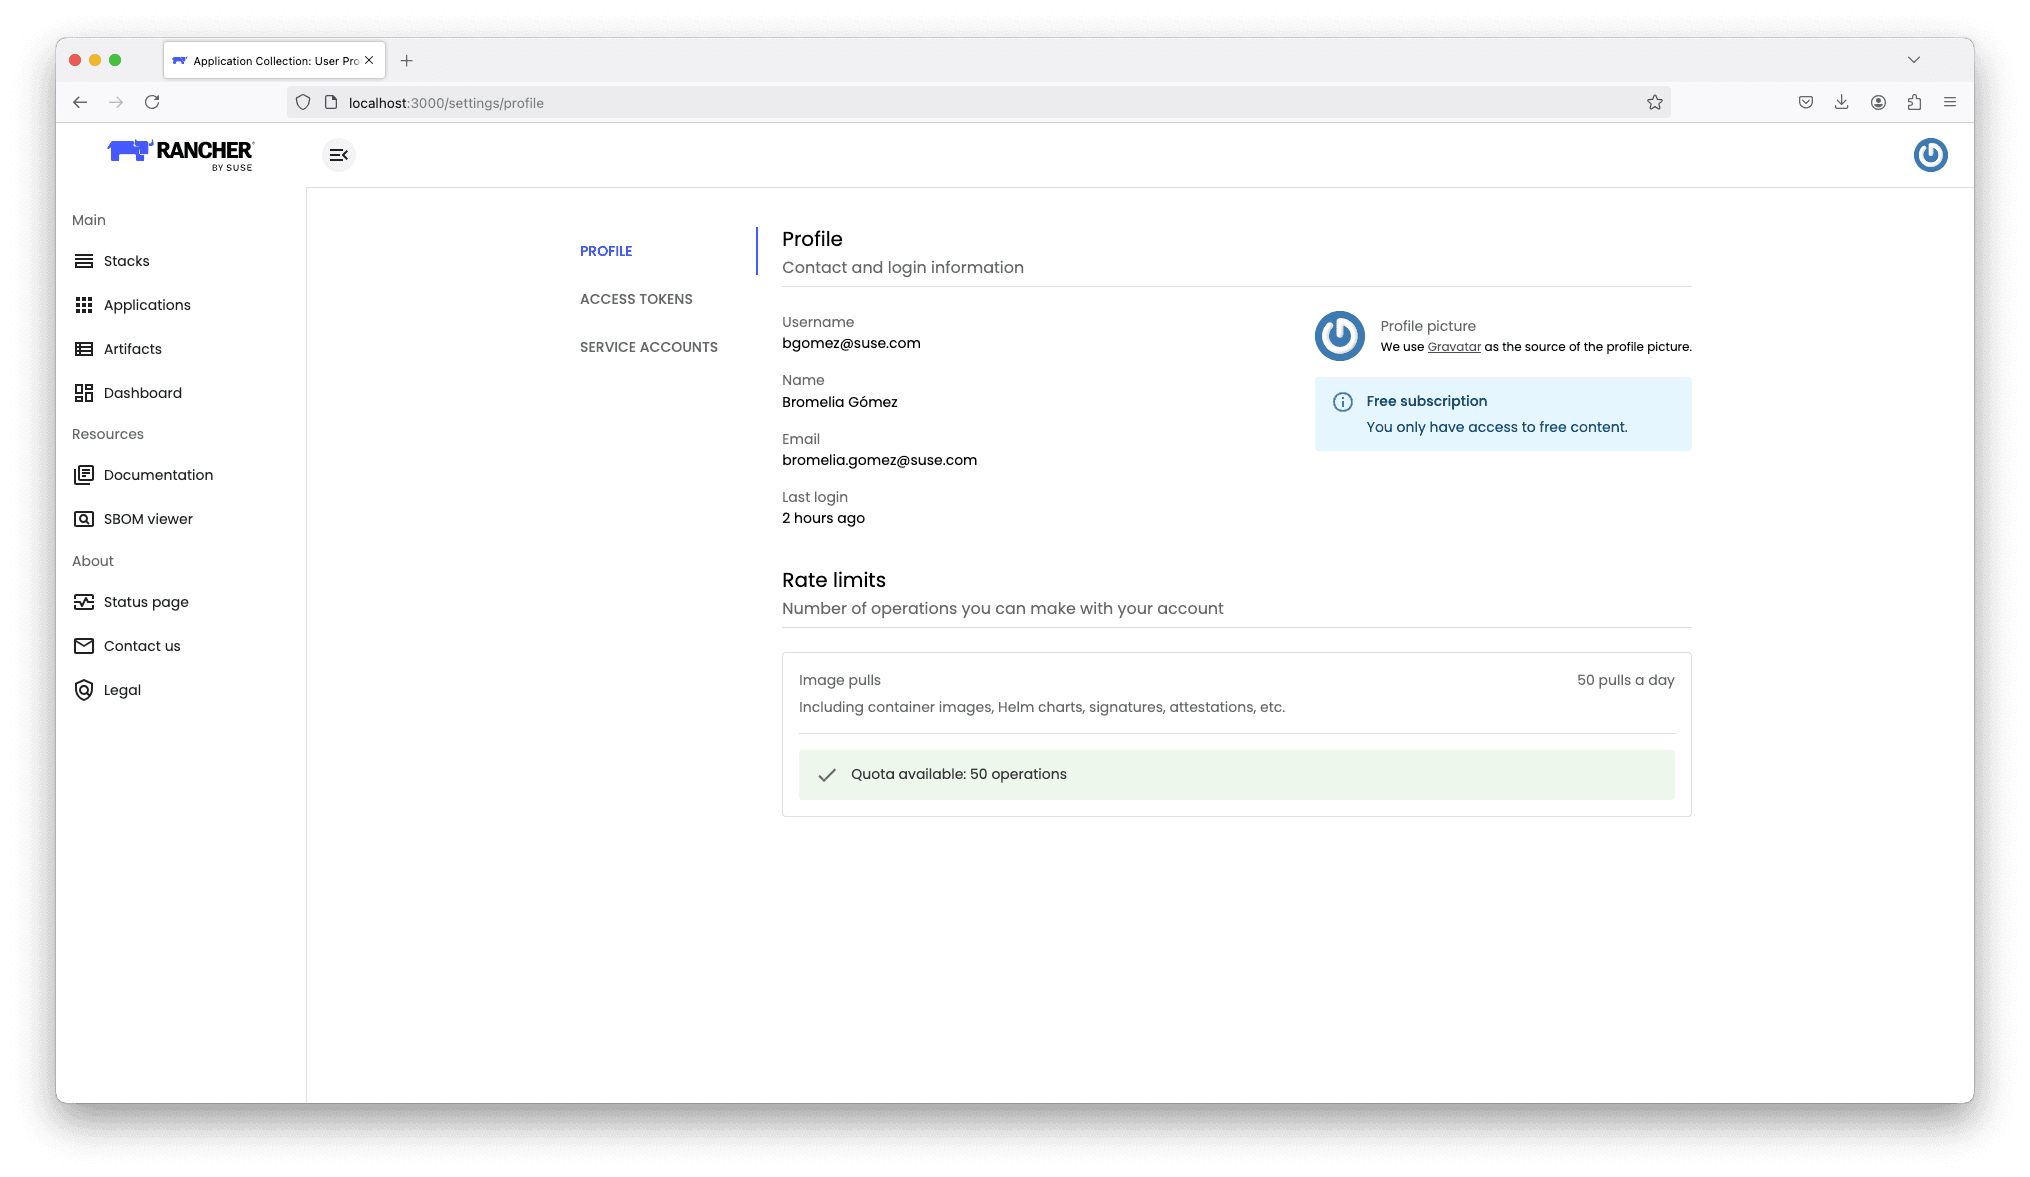Click the Status page icon
The width and height of the screenshot is (2030, 1177).
coord(84,602)
